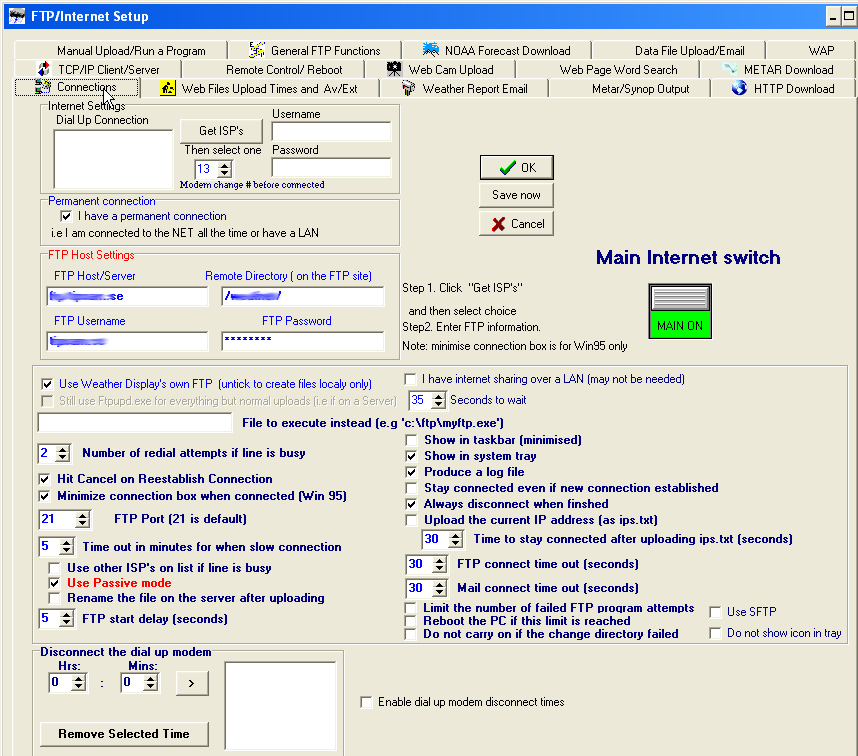Adjust the disconnect Mins spinner

point(150,683)
